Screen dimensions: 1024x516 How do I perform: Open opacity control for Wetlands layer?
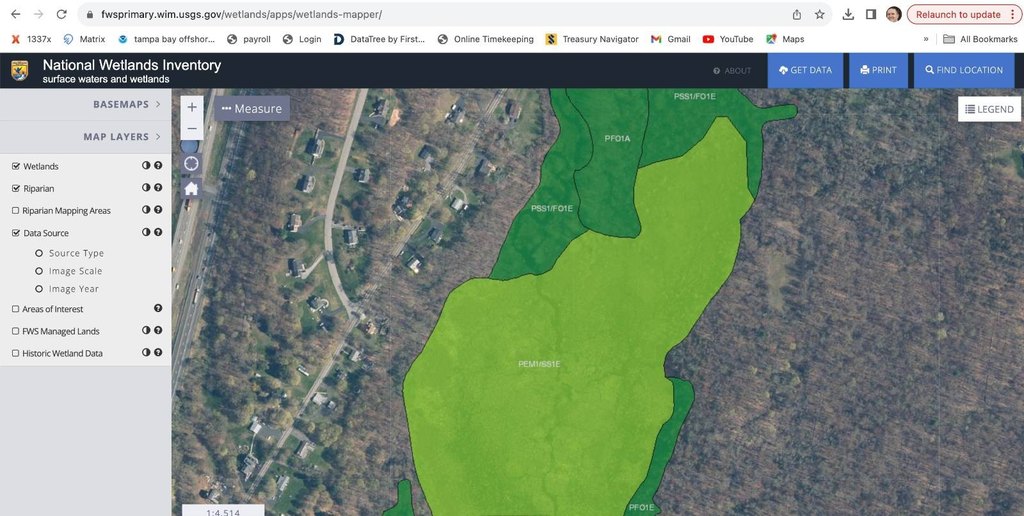(x=146, y=166)
